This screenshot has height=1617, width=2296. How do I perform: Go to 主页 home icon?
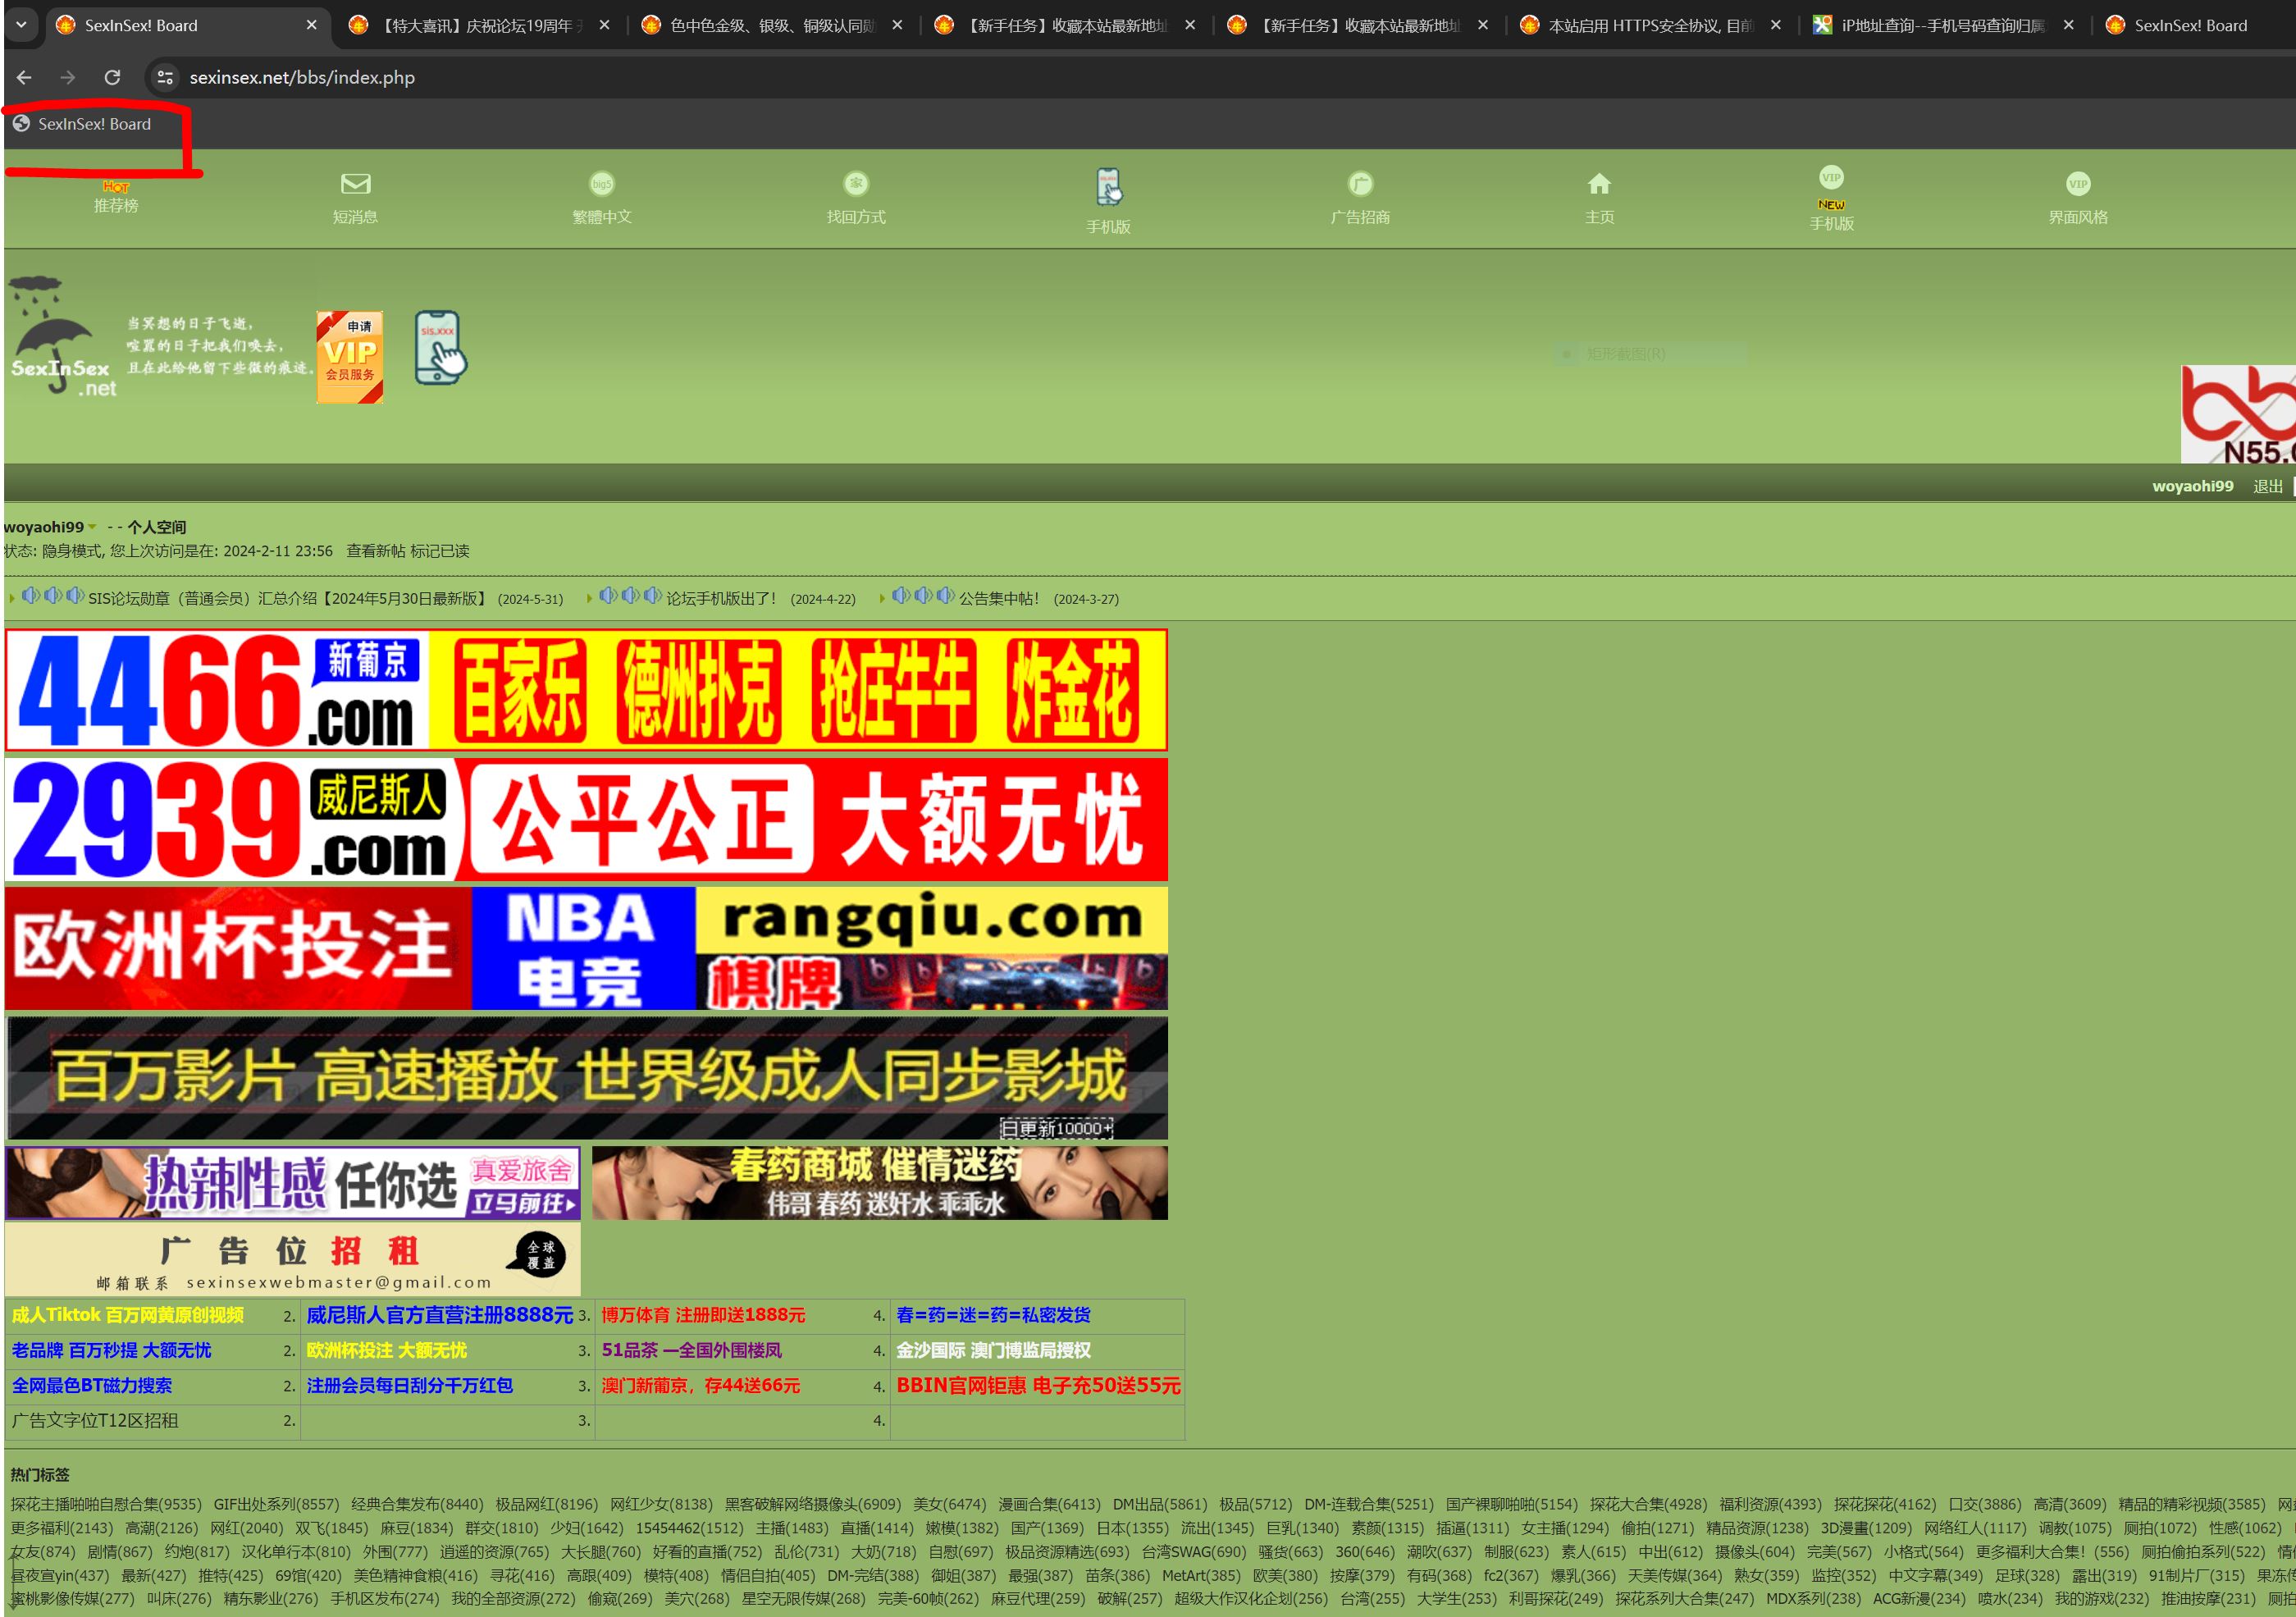pyautogui.click(x=1599, y=184)
